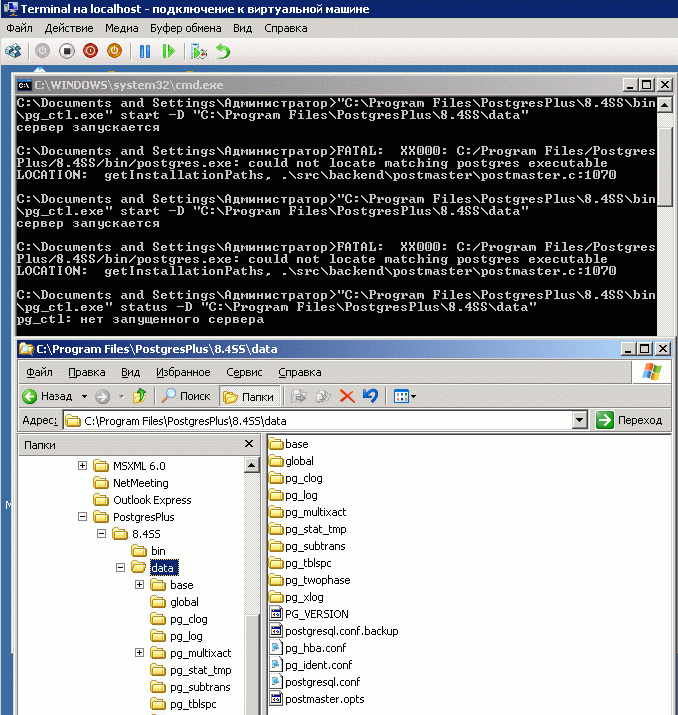Click the blue Undo icon in Explorer
678x715 pixels.
click(371, 396)
